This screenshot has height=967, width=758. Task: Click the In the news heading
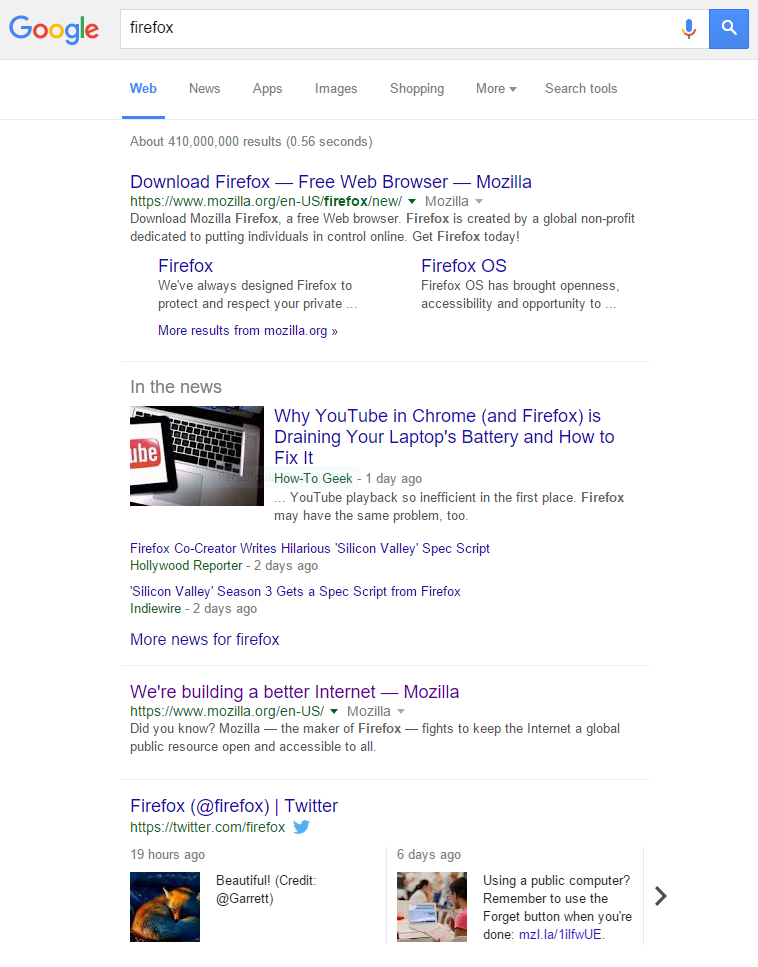click(176, 387)
